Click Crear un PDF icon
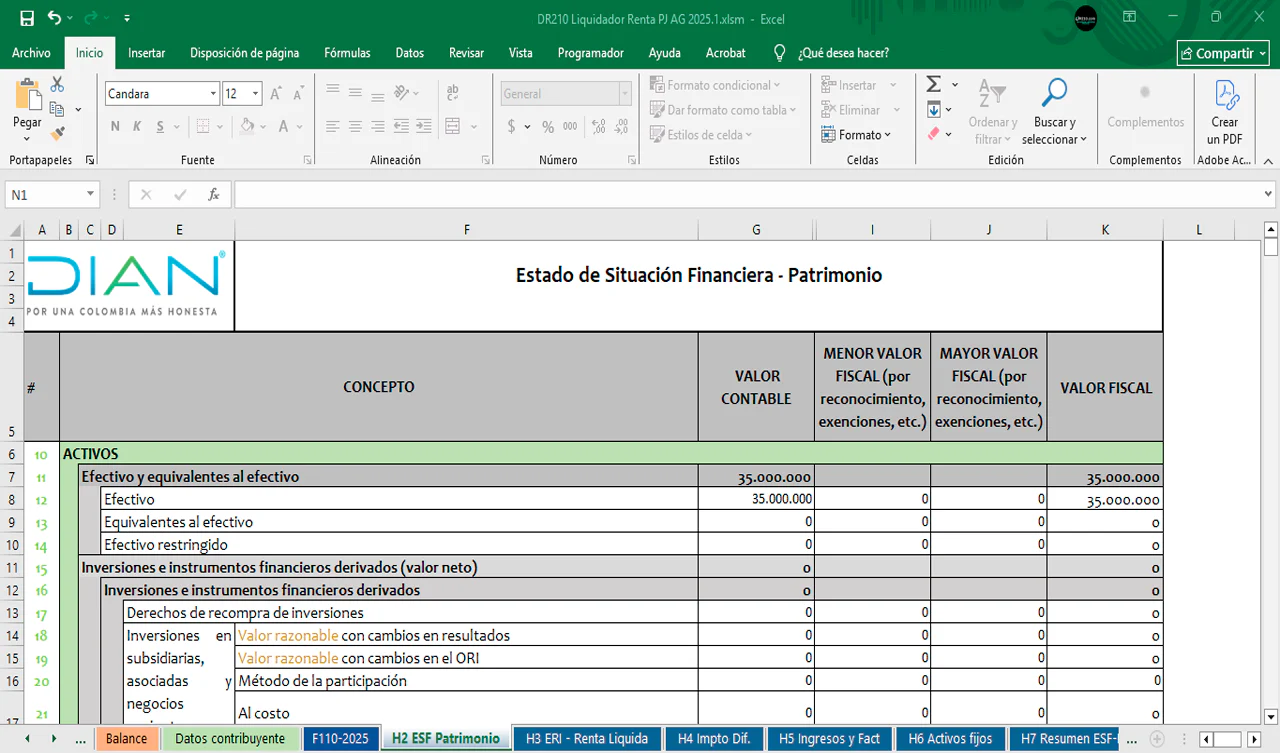The height and width of the screenshot is (753, 1280). (1225, 95)
